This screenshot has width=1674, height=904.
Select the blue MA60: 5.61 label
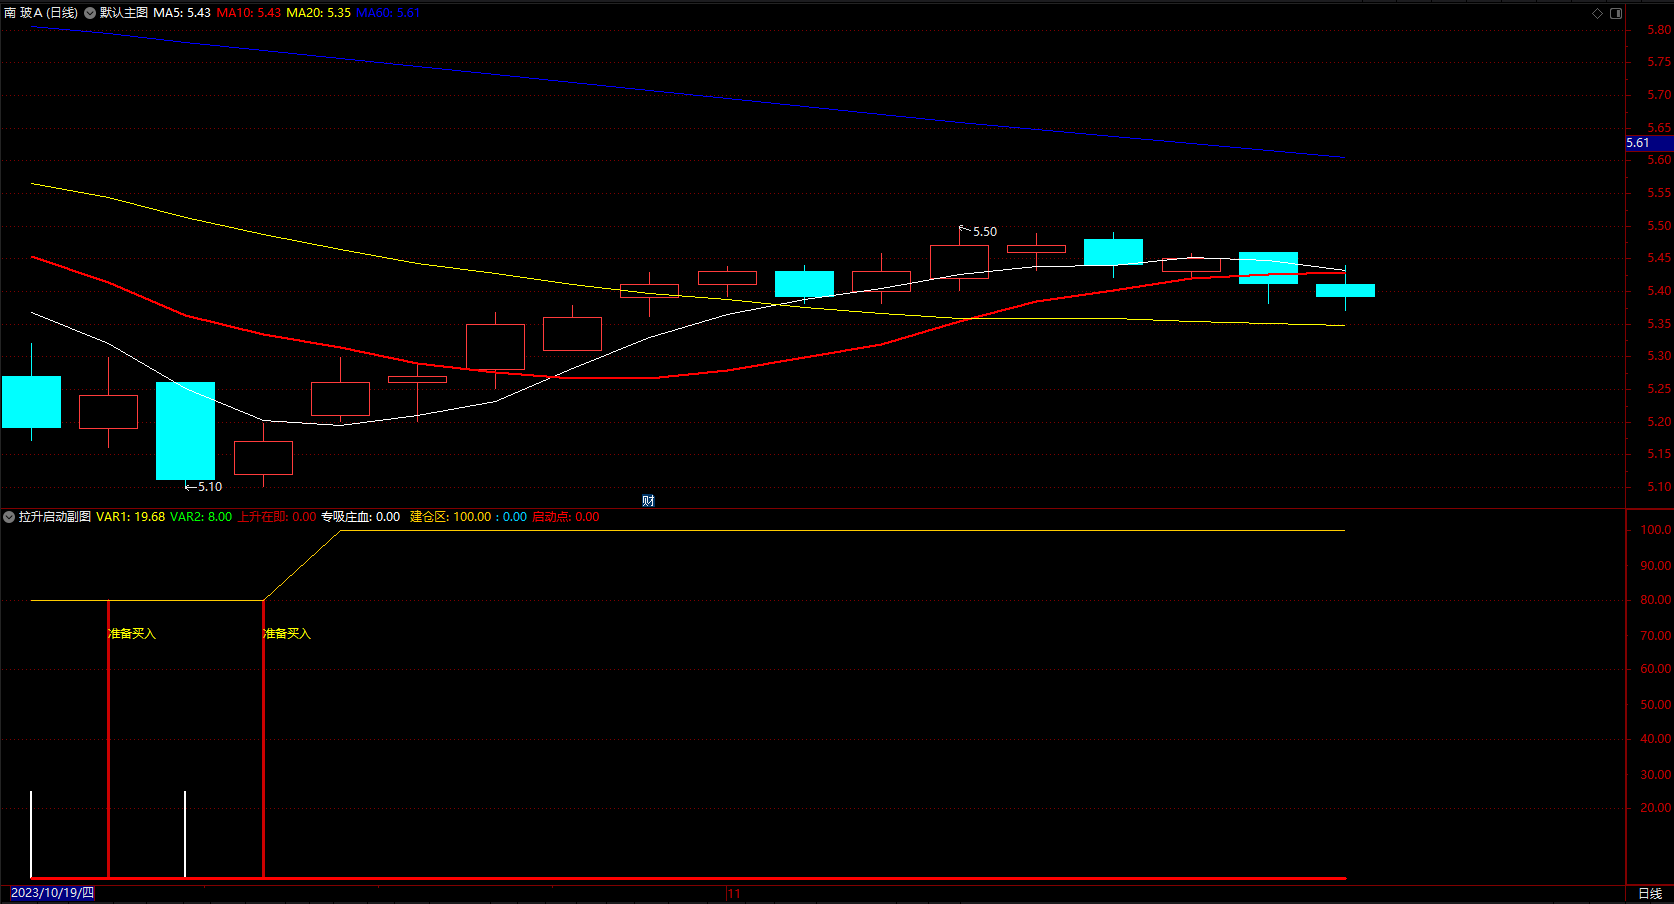[388, 13]
